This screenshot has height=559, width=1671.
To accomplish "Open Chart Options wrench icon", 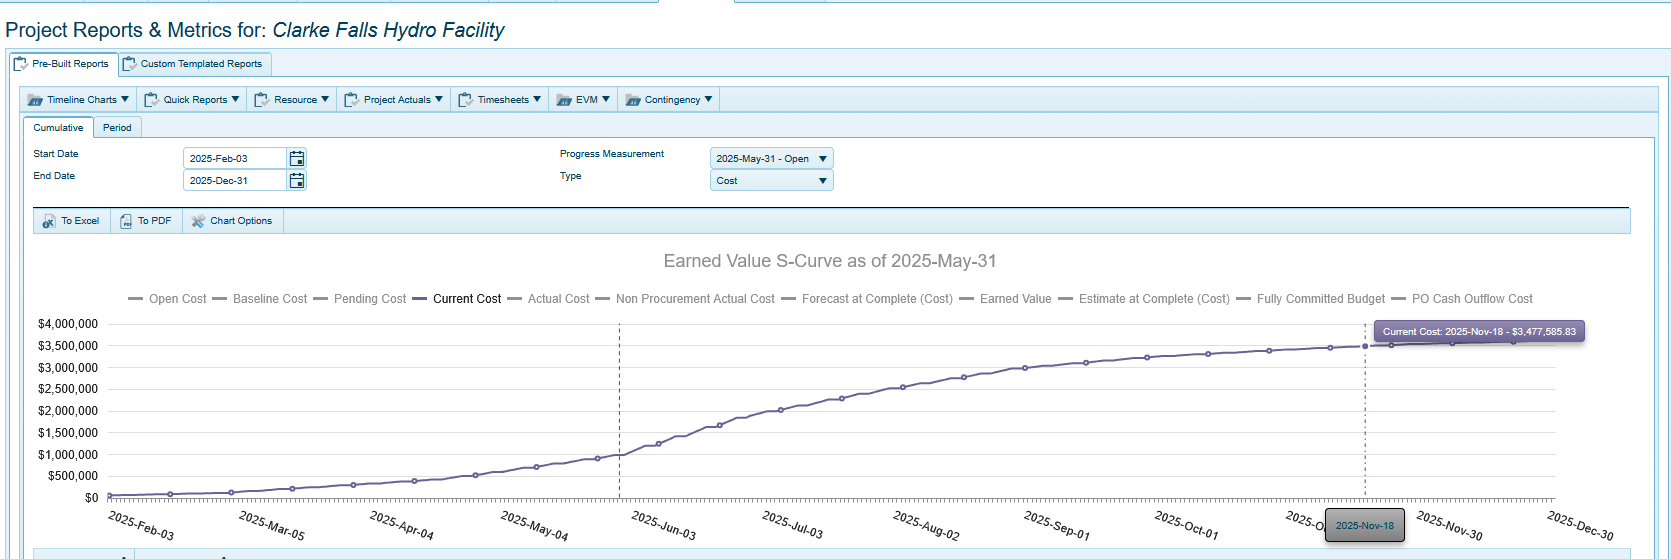I will point(198,221).
